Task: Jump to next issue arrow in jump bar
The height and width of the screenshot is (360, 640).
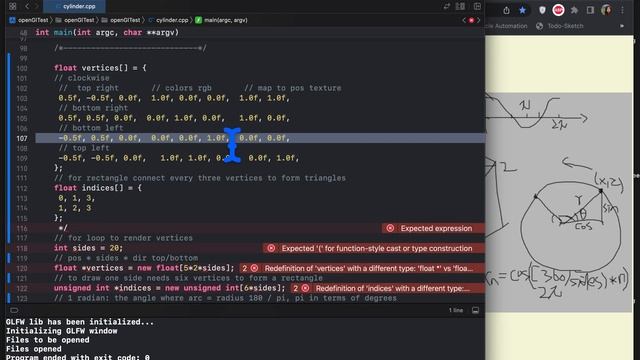Action: pyautogui.click(x=478, y=20)
